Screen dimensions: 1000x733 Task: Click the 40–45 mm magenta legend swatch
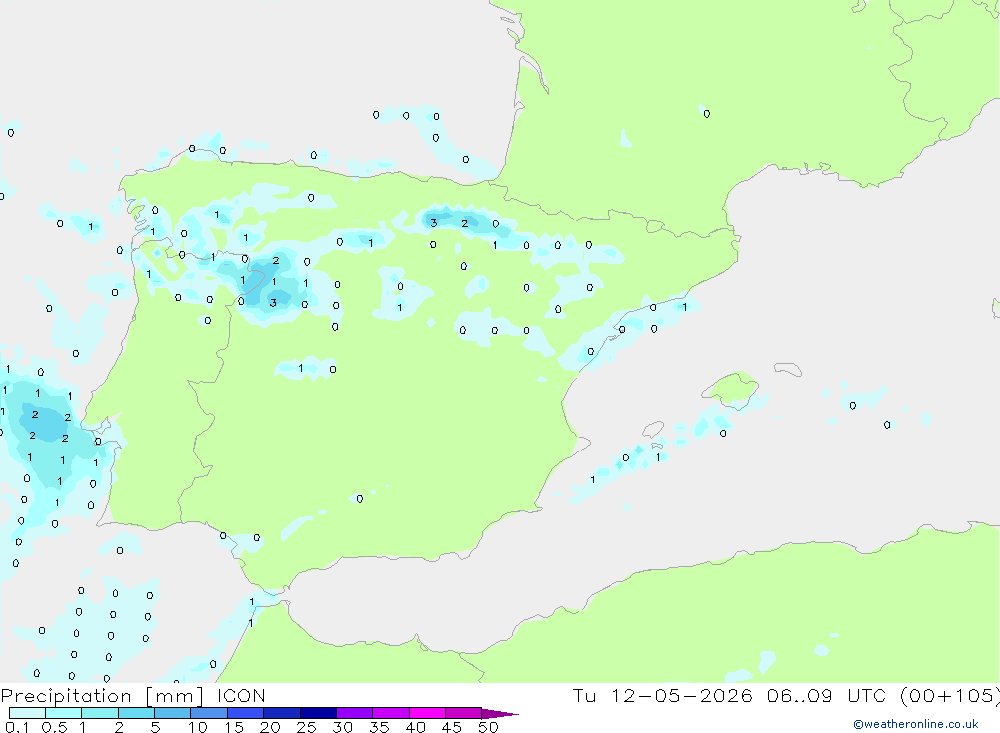427,713
